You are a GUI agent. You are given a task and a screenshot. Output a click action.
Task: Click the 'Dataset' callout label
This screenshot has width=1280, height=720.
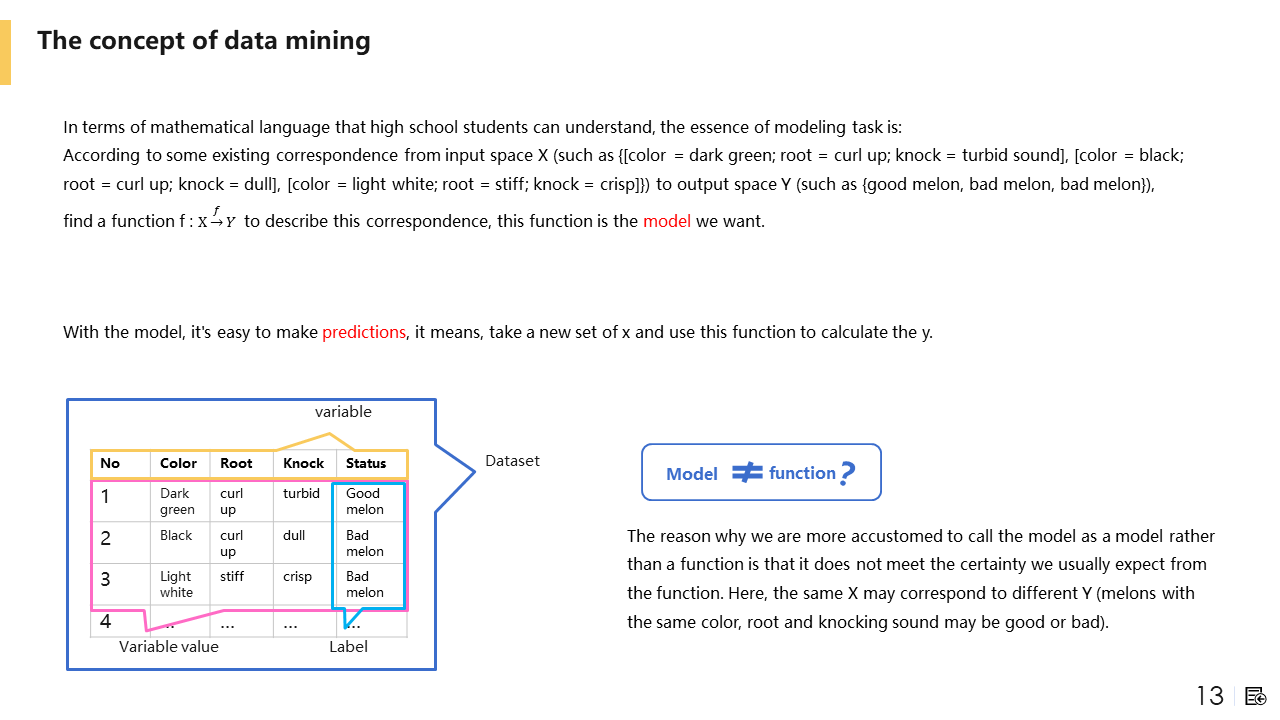(512, 461)
